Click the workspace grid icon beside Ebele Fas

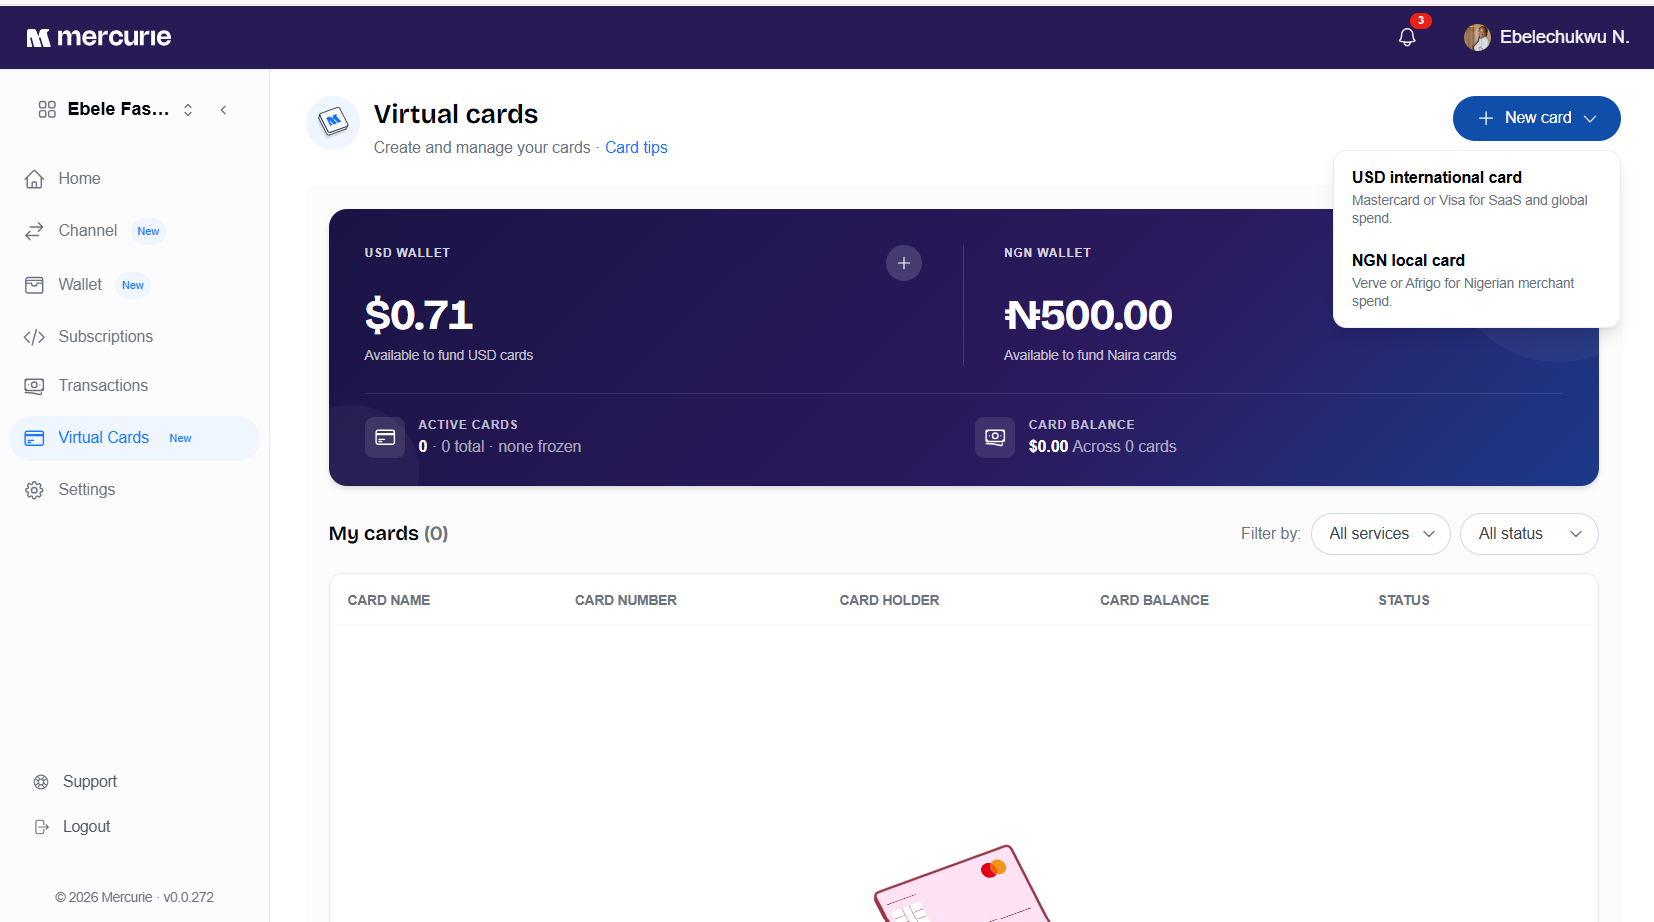47,109
